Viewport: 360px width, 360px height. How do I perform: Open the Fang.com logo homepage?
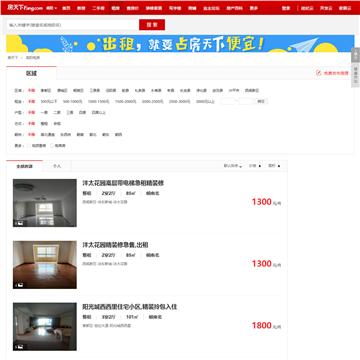[x=25, y=8]
